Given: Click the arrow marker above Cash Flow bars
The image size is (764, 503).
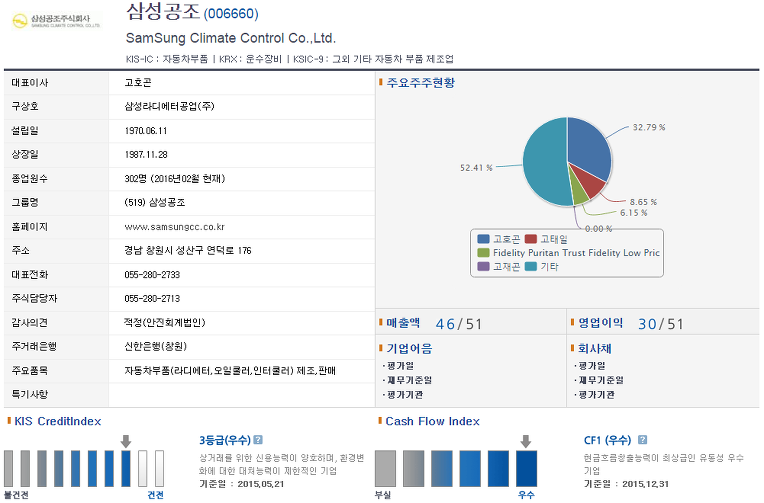Looking at the screenshot, I should point(525,441).
